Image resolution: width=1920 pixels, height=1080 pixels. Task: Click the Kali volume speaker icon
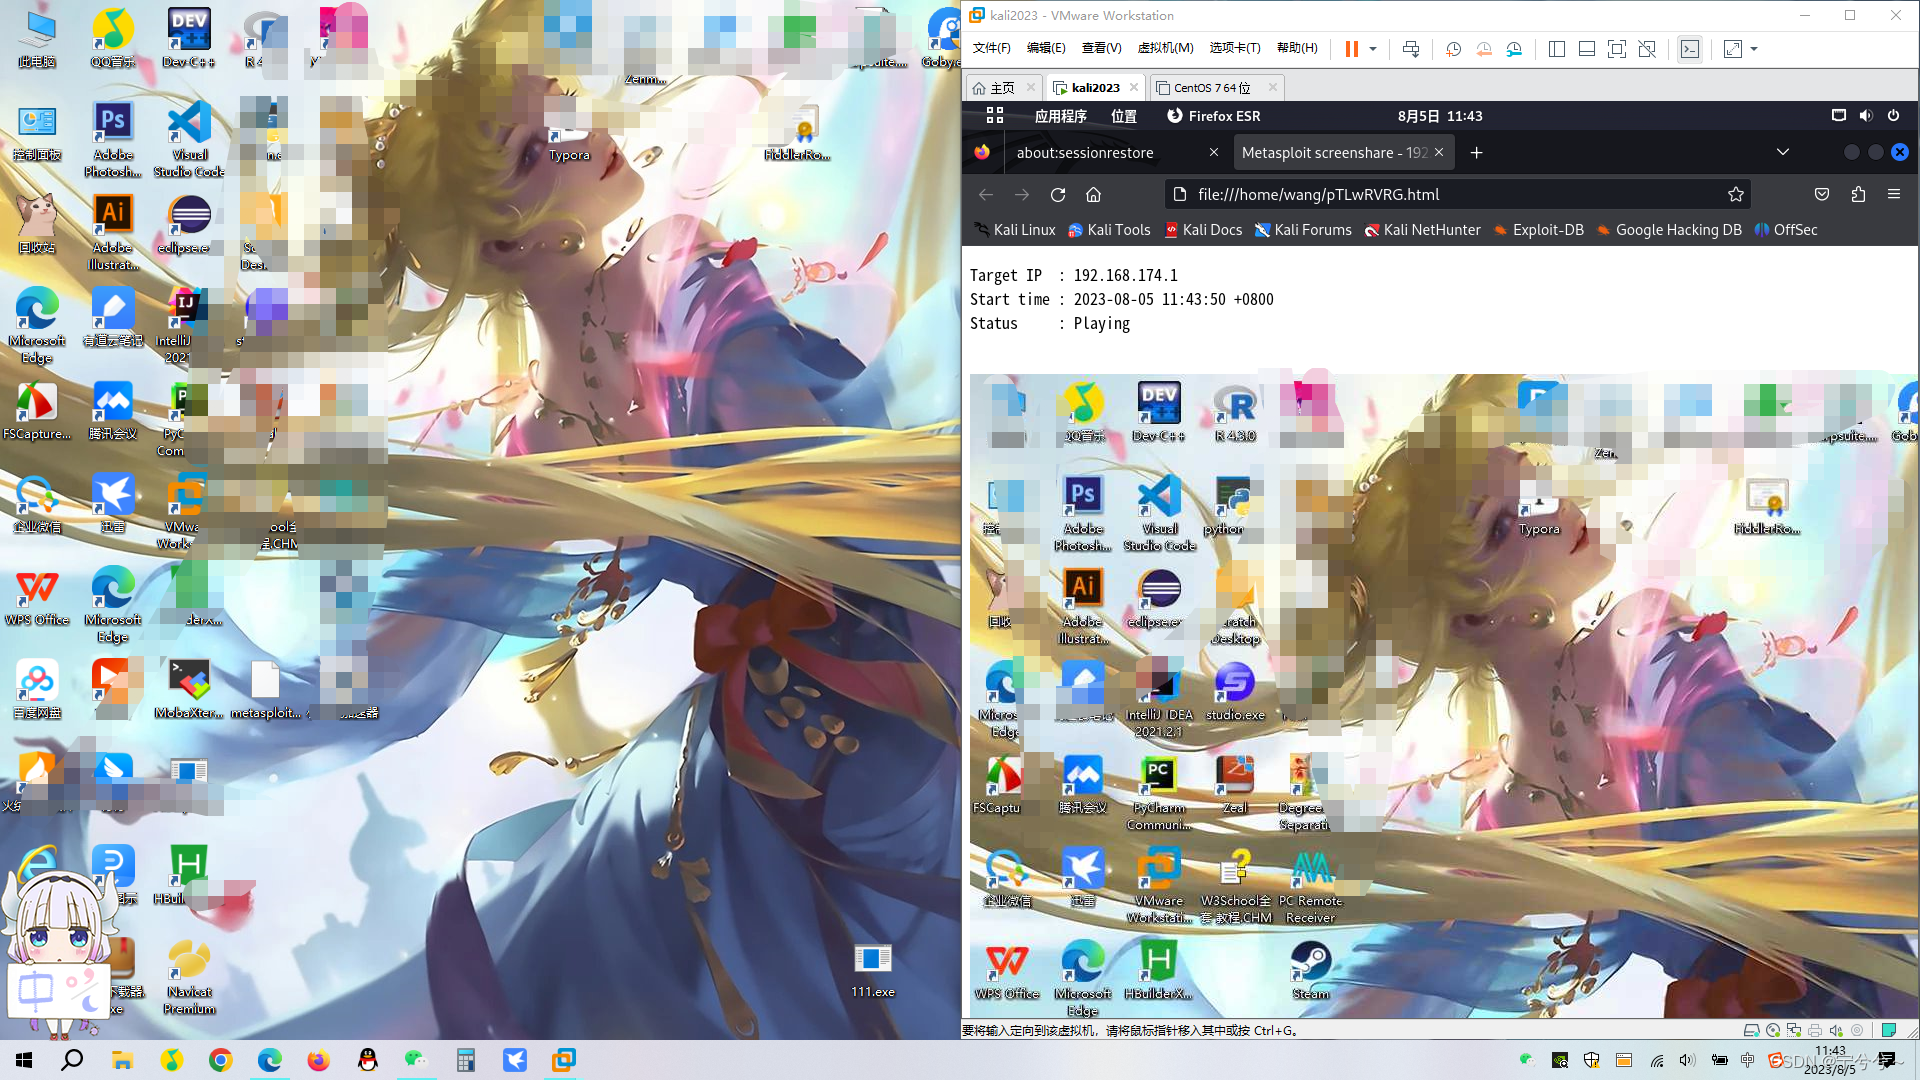1865,116
